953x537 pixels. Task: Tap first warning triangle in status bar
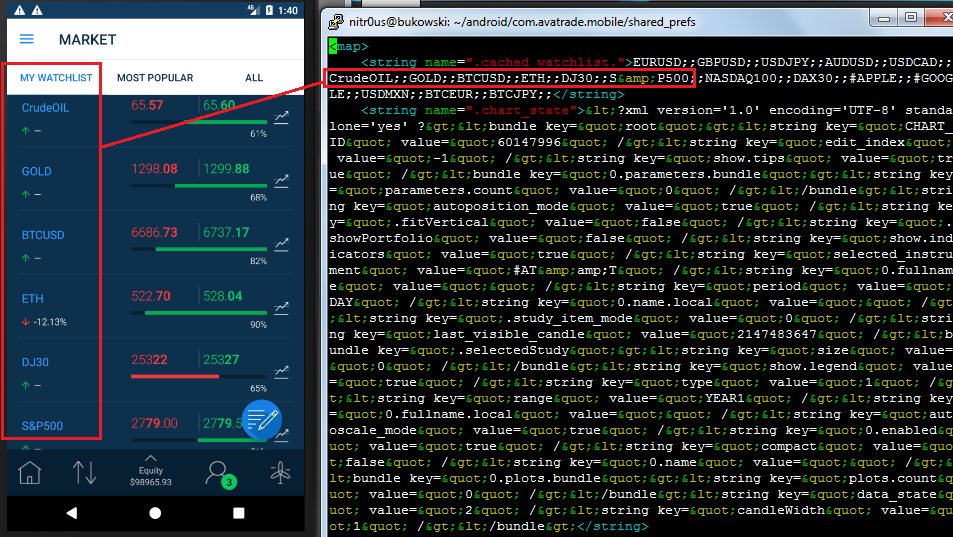20,10
